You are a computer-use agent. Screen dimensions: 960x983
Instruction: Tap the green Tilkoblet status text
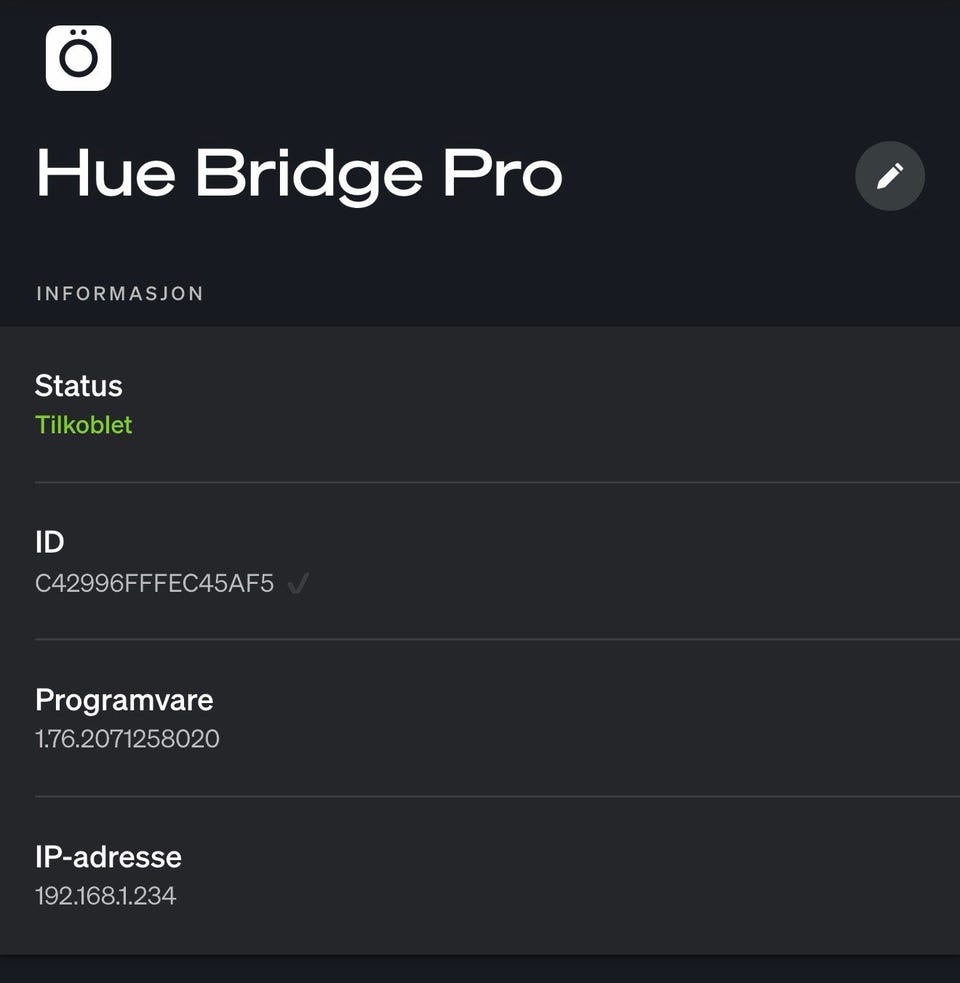pos(84,425)
